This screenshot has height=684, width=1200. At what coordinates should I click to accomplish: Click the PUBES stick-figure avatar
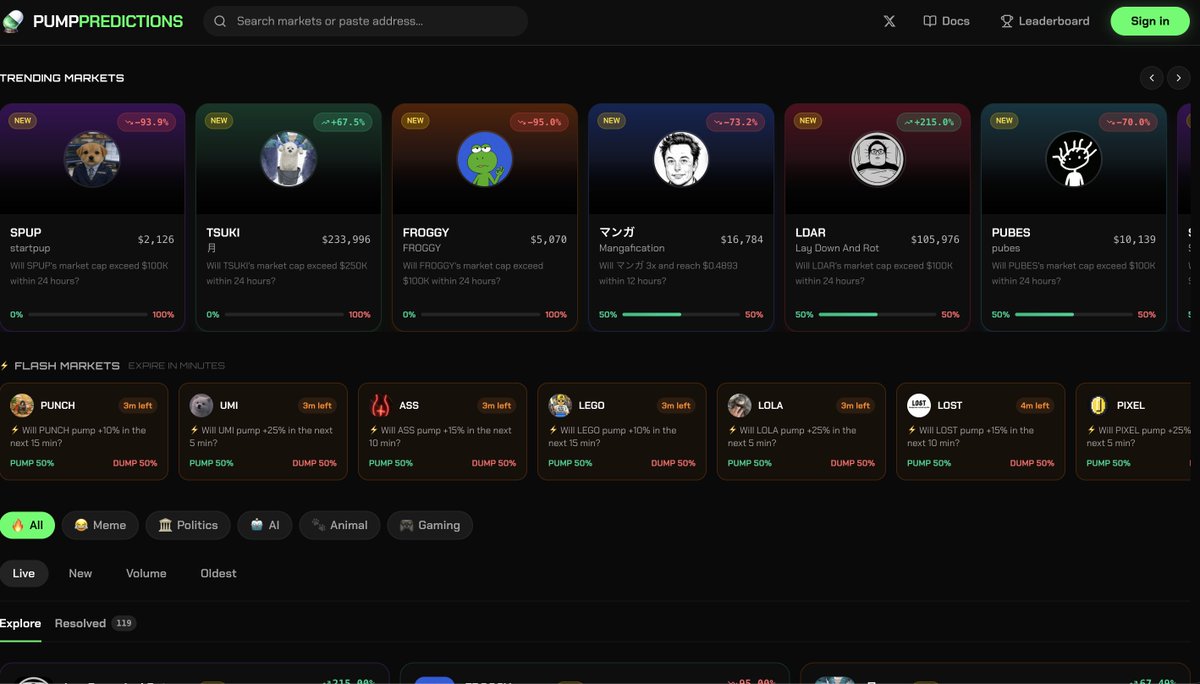tap(1074, 159)
